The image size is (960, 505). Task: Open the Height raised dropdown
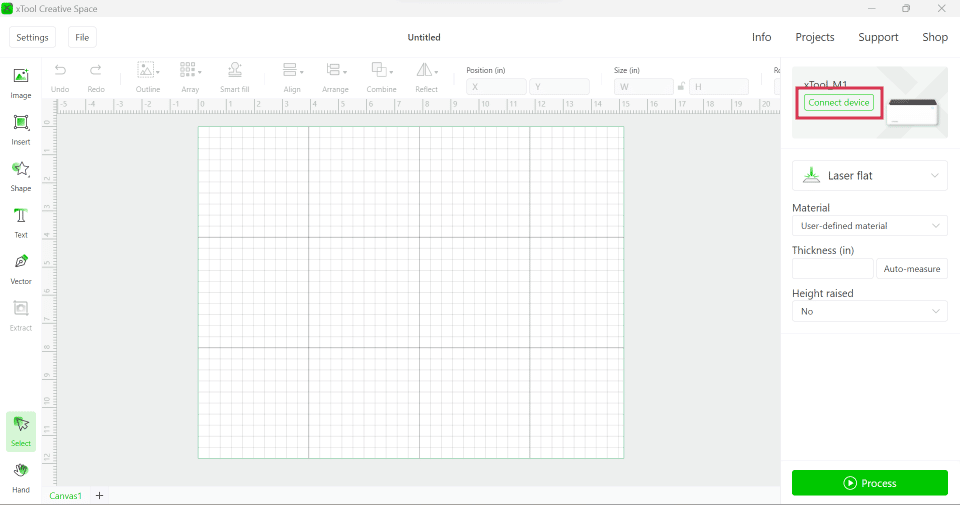click(869, 312)
